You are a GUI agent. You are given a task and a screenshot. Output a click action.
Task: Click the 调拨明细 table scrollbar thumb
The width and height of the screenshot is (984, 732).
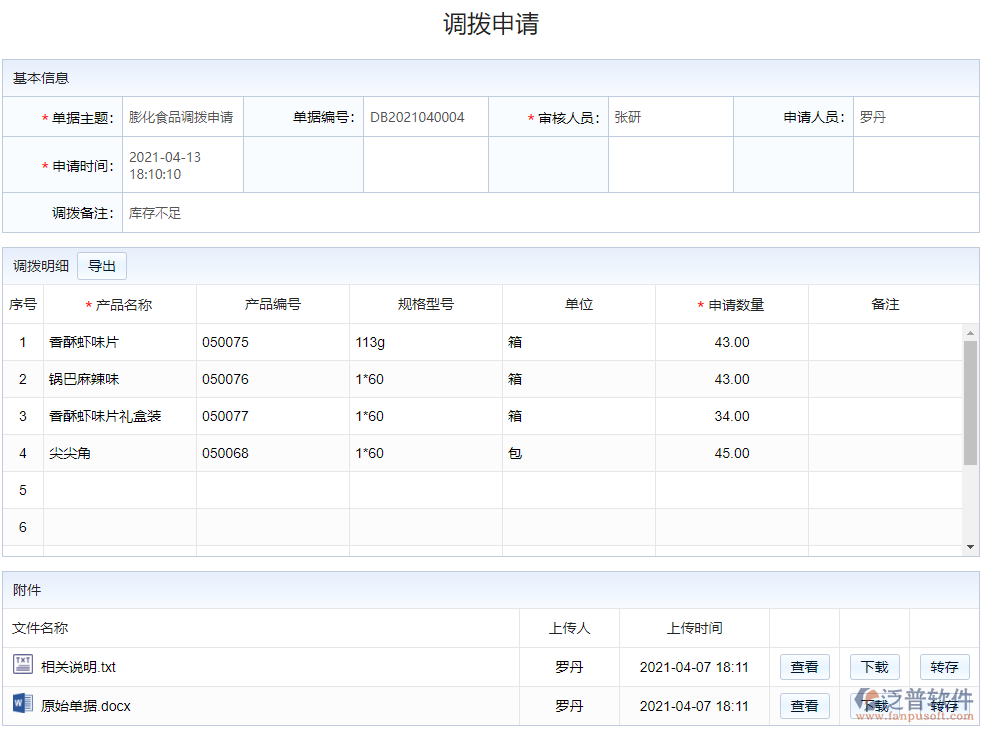click(x=970, y=402)
